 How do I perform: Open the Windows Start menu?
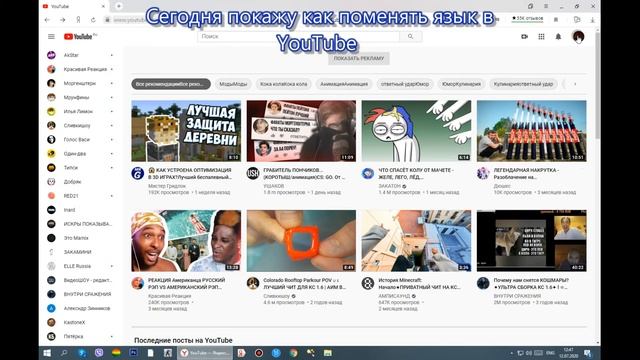tap(47, 353)
